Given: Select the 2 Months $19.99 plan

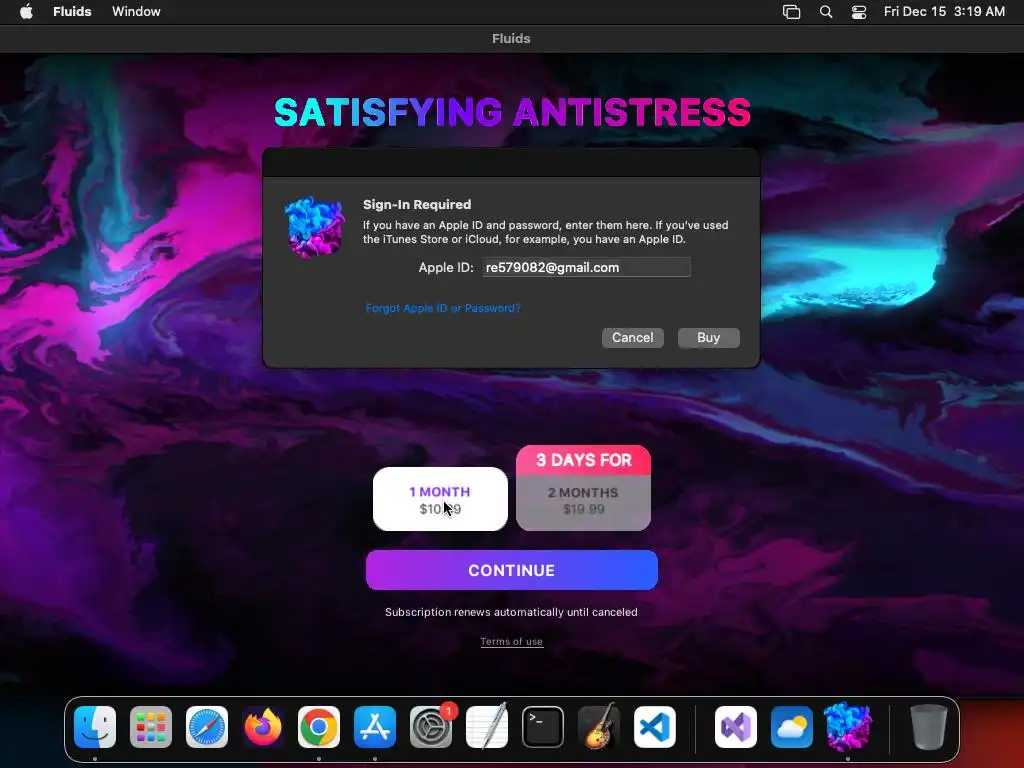Looking at the screenshot, I should click(x=583, y=502).
